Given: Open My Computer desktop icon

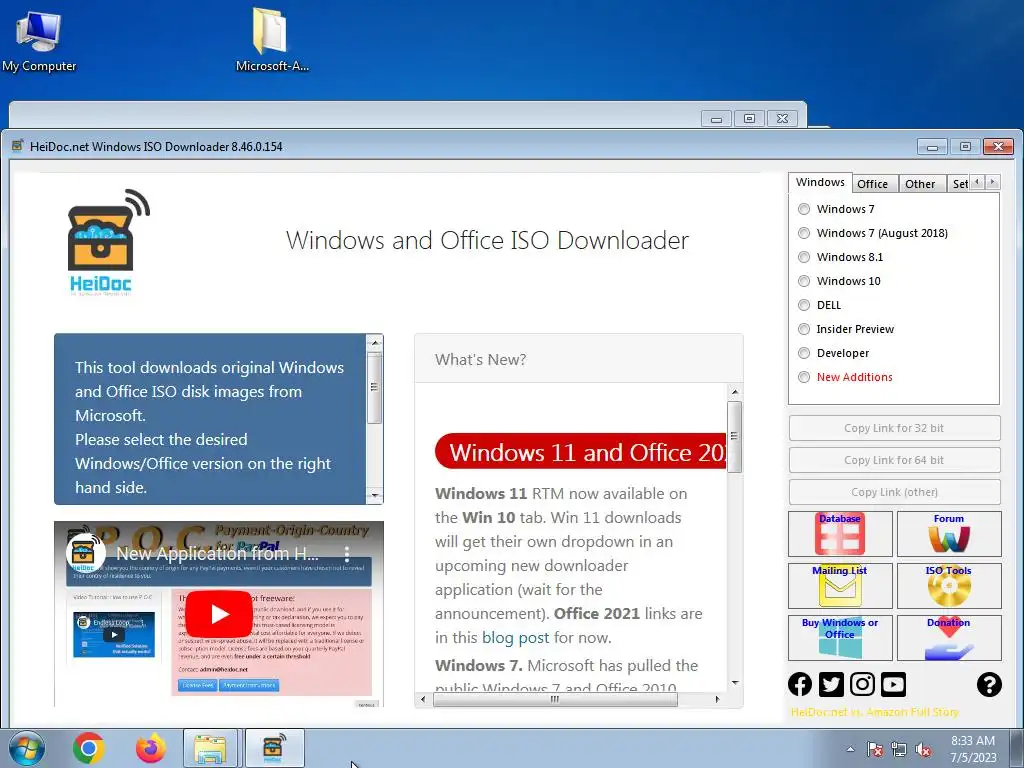Looking at the screenshot, I should pos(39,39).
